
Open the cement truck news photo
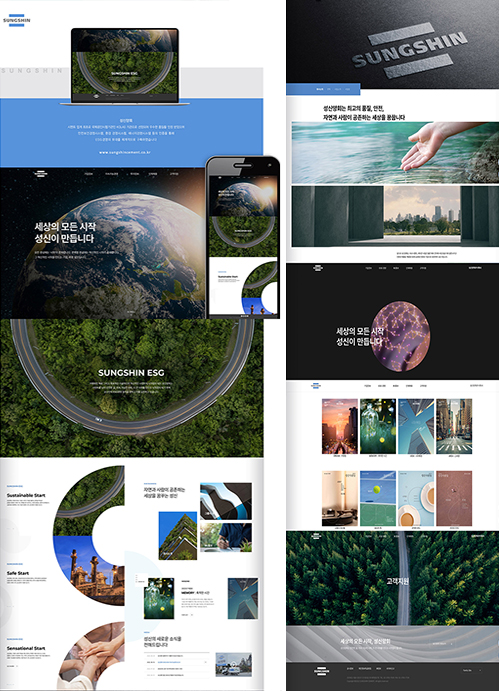click(x=234, y=665)
